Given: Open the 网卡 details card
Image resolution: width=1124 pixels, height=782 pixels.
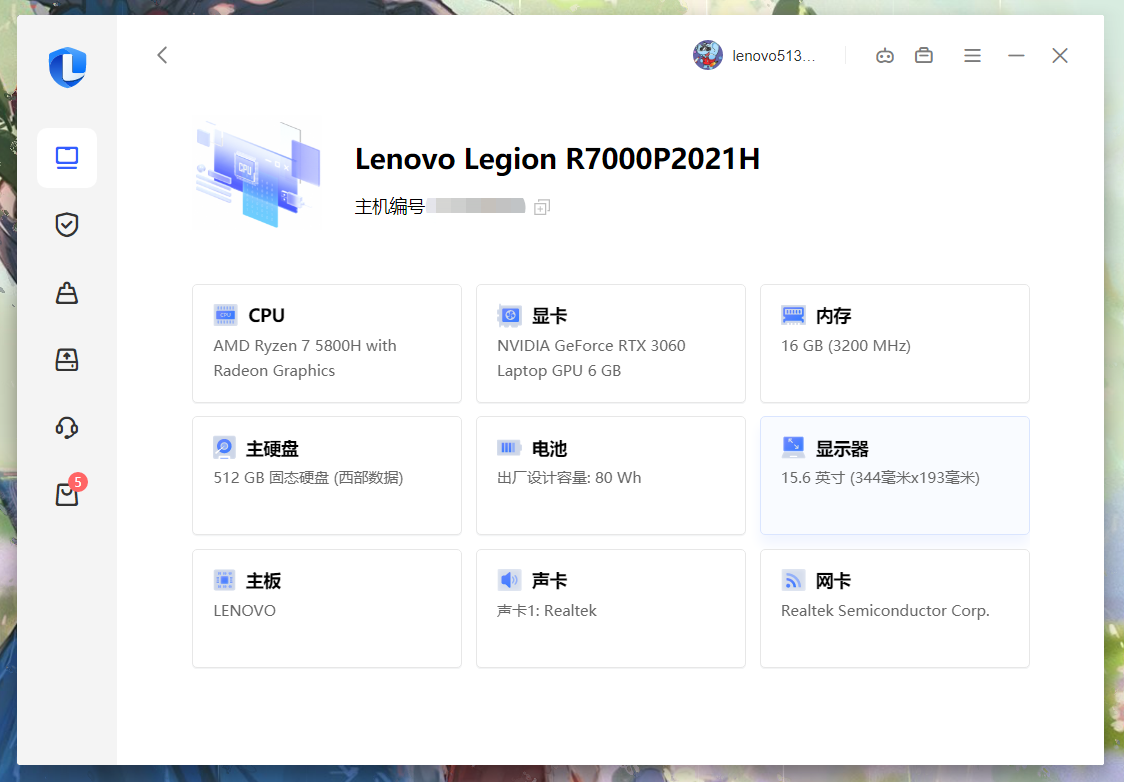Looking at the screenshot, I should [x=895, y=609].
